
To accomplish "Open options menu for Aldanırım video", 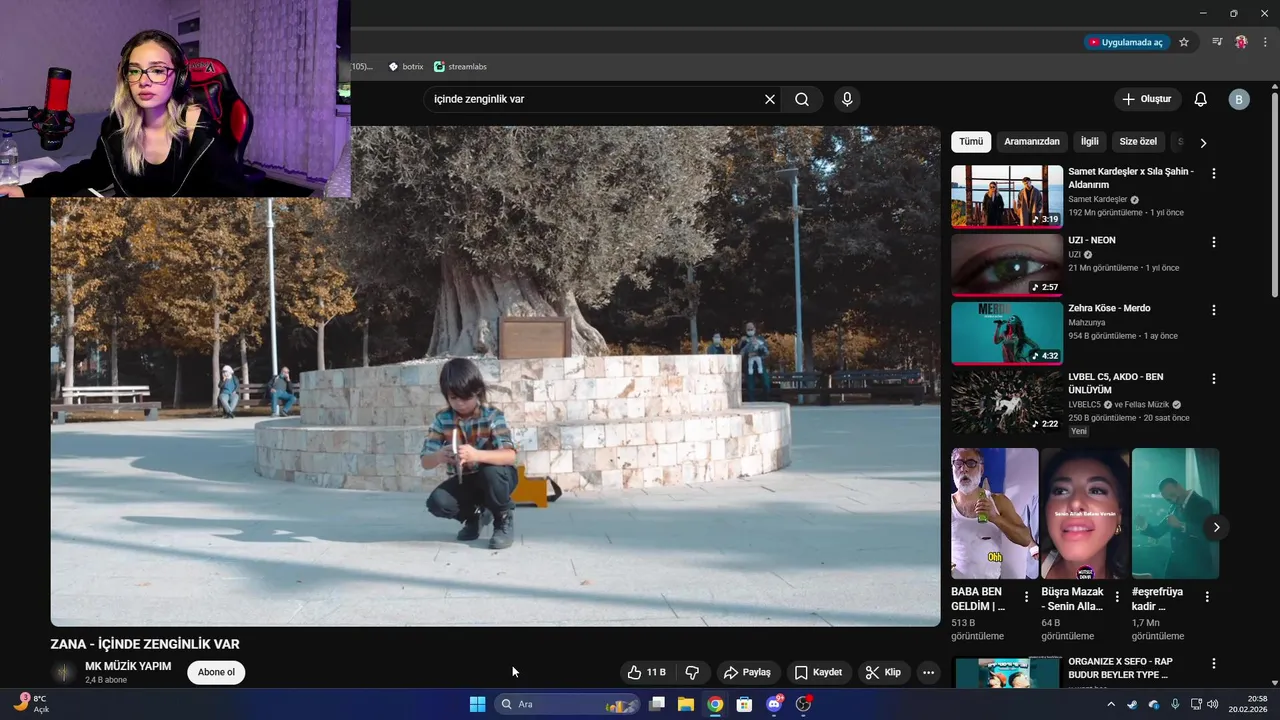I will (1214, 173).
